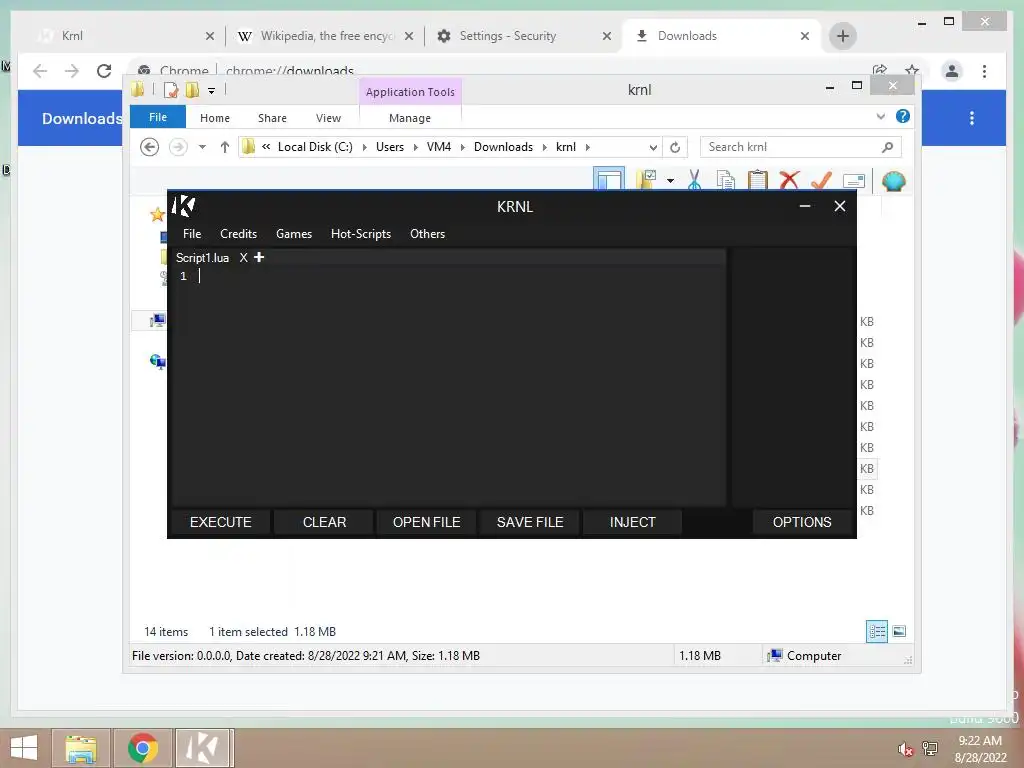Open the Games menu in KRNL
The height and width of the screenshot is (768, 1024).
tap(294, 234)
